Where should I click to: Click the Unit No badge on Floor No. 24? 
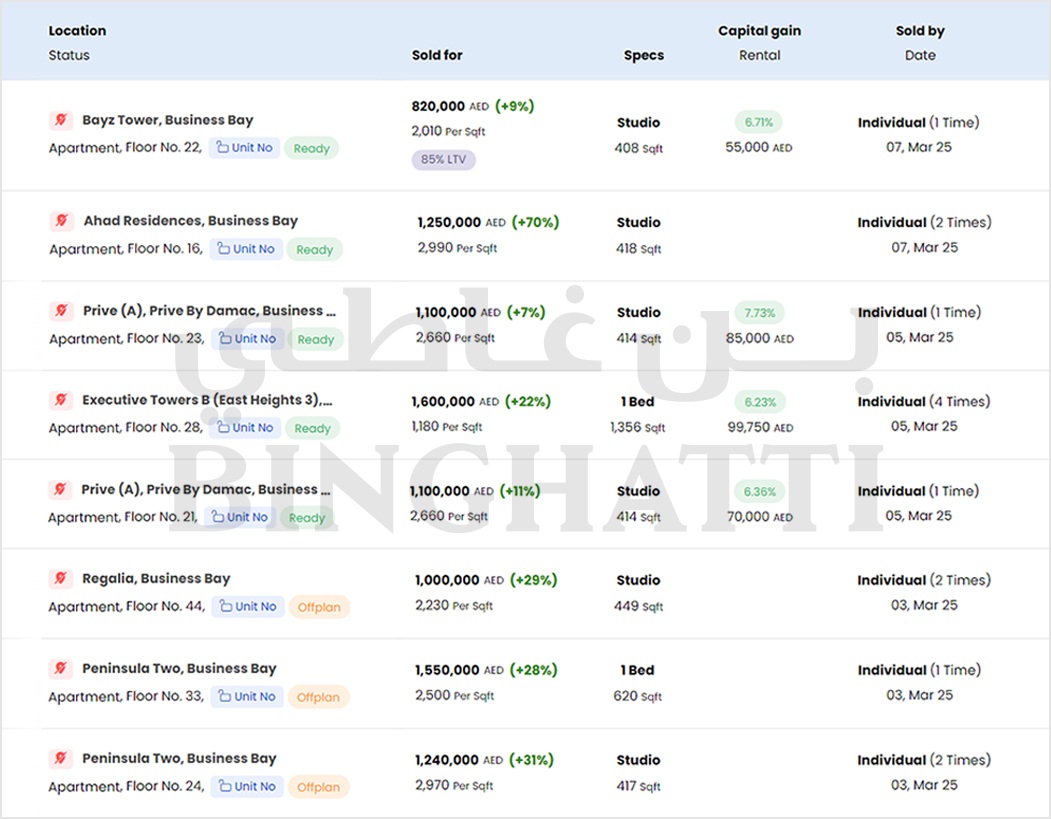(x=247, y=787)
